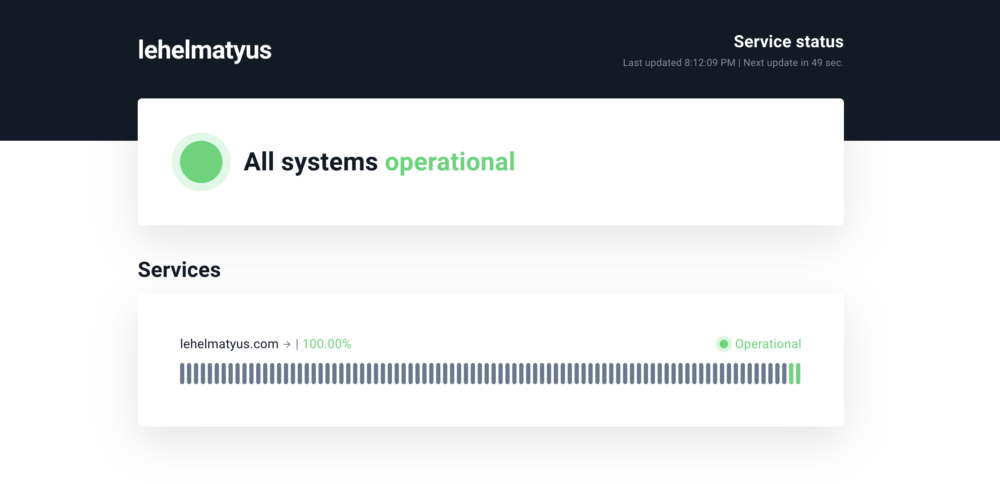Image resolution: width=1000 pixels, height=484 pixels.
Task: Select the 100.00% uptime value
Action: pyautogui.click(x=327, y=344)
